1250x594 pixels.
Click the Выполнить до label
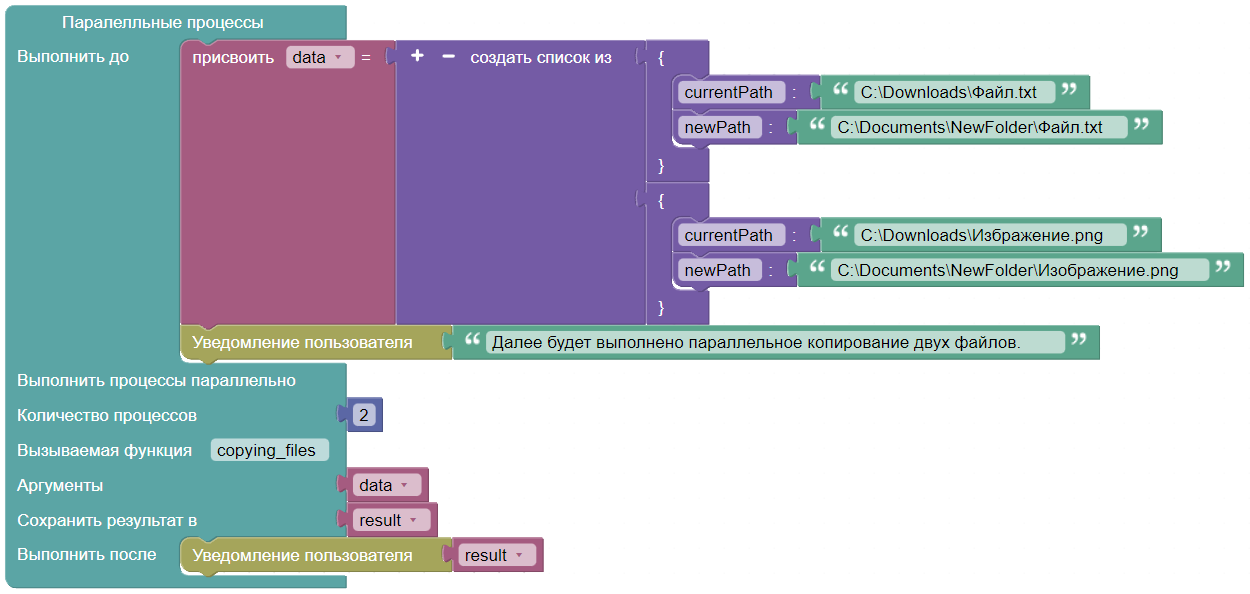click(73, 56)
